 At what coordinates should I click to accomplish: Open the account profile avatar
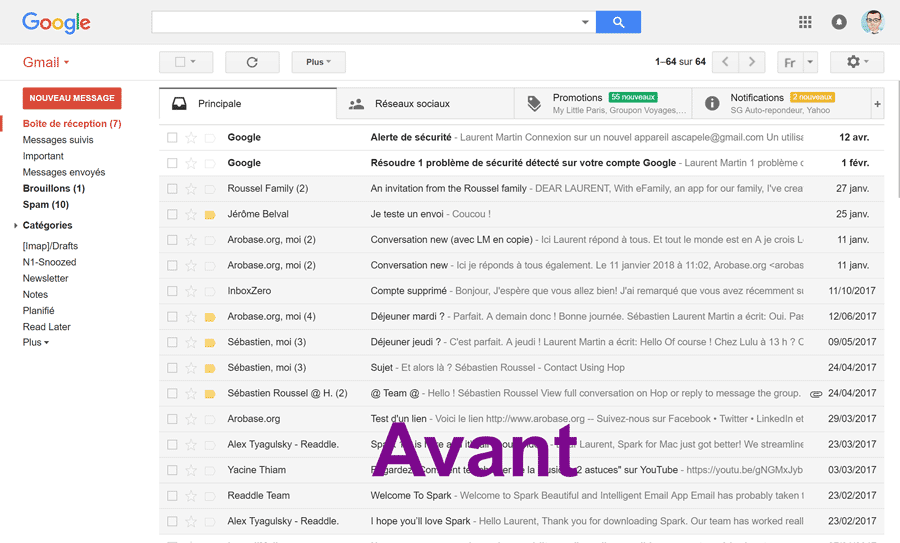coord(872,22)
